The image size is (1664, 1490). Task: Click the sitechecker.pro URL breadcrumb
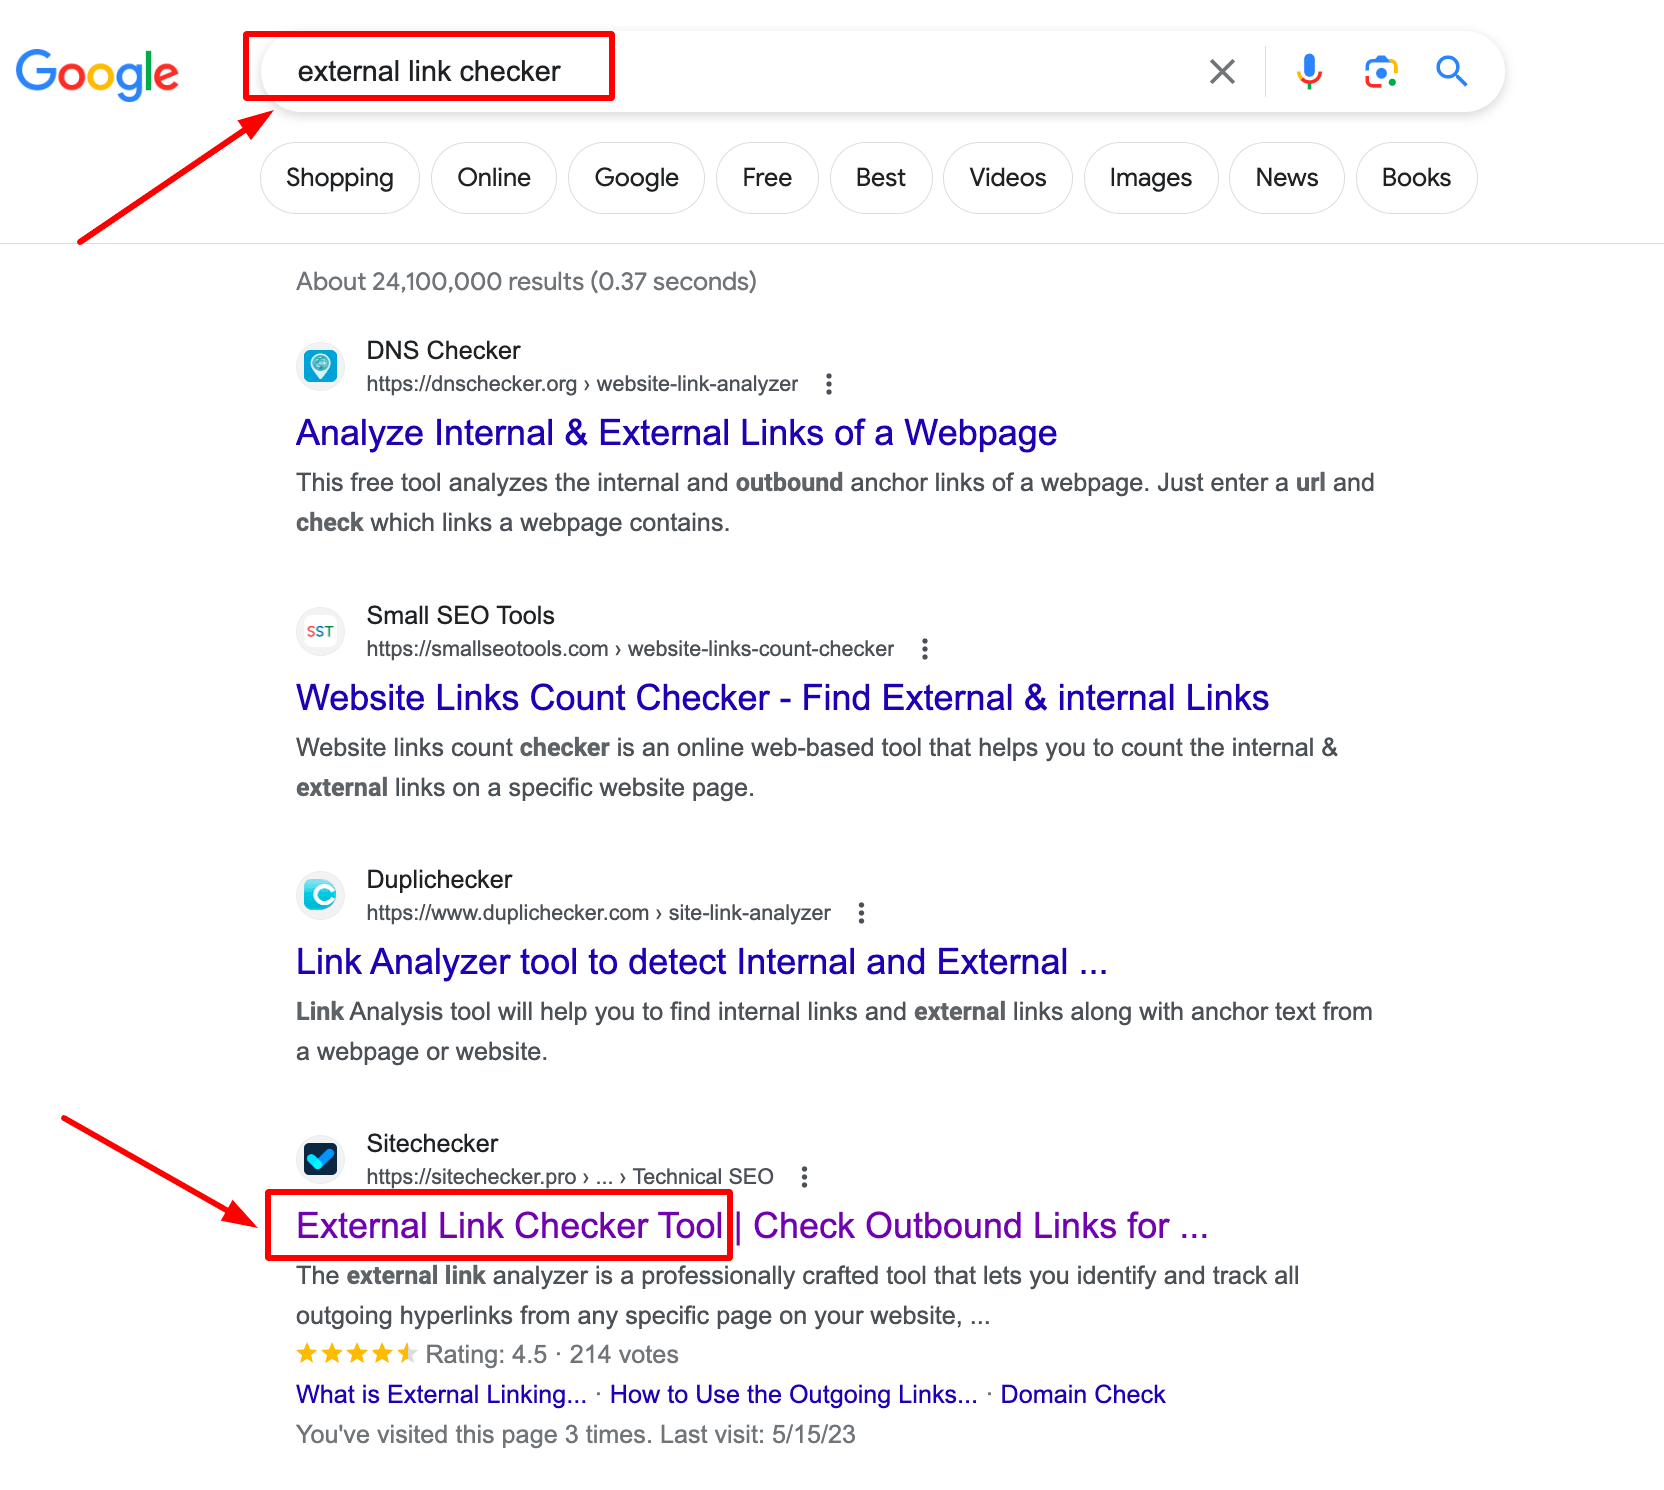point(570,1177)
